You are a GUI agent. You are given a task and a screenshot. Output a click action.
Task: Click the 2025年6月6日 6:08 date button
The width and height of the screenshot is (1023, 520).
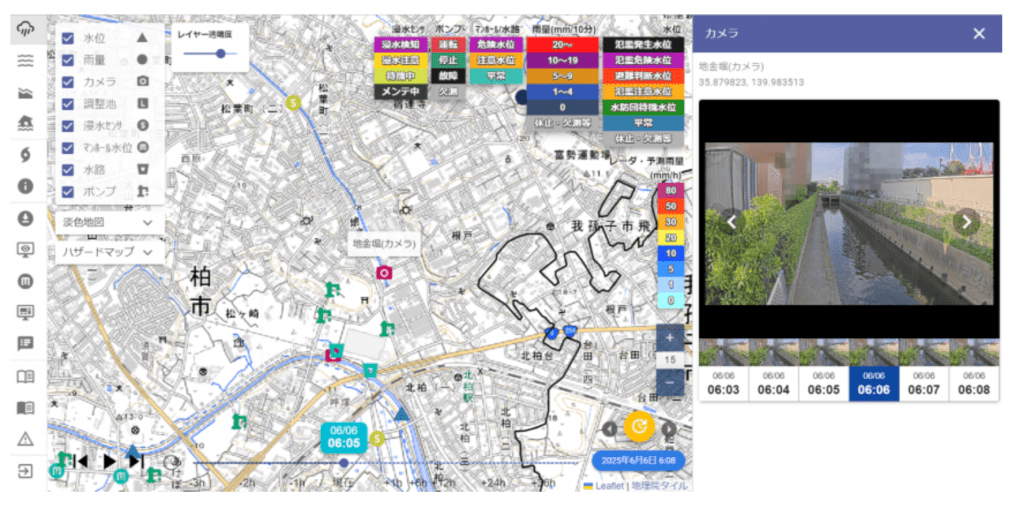[x=639, y=461]
